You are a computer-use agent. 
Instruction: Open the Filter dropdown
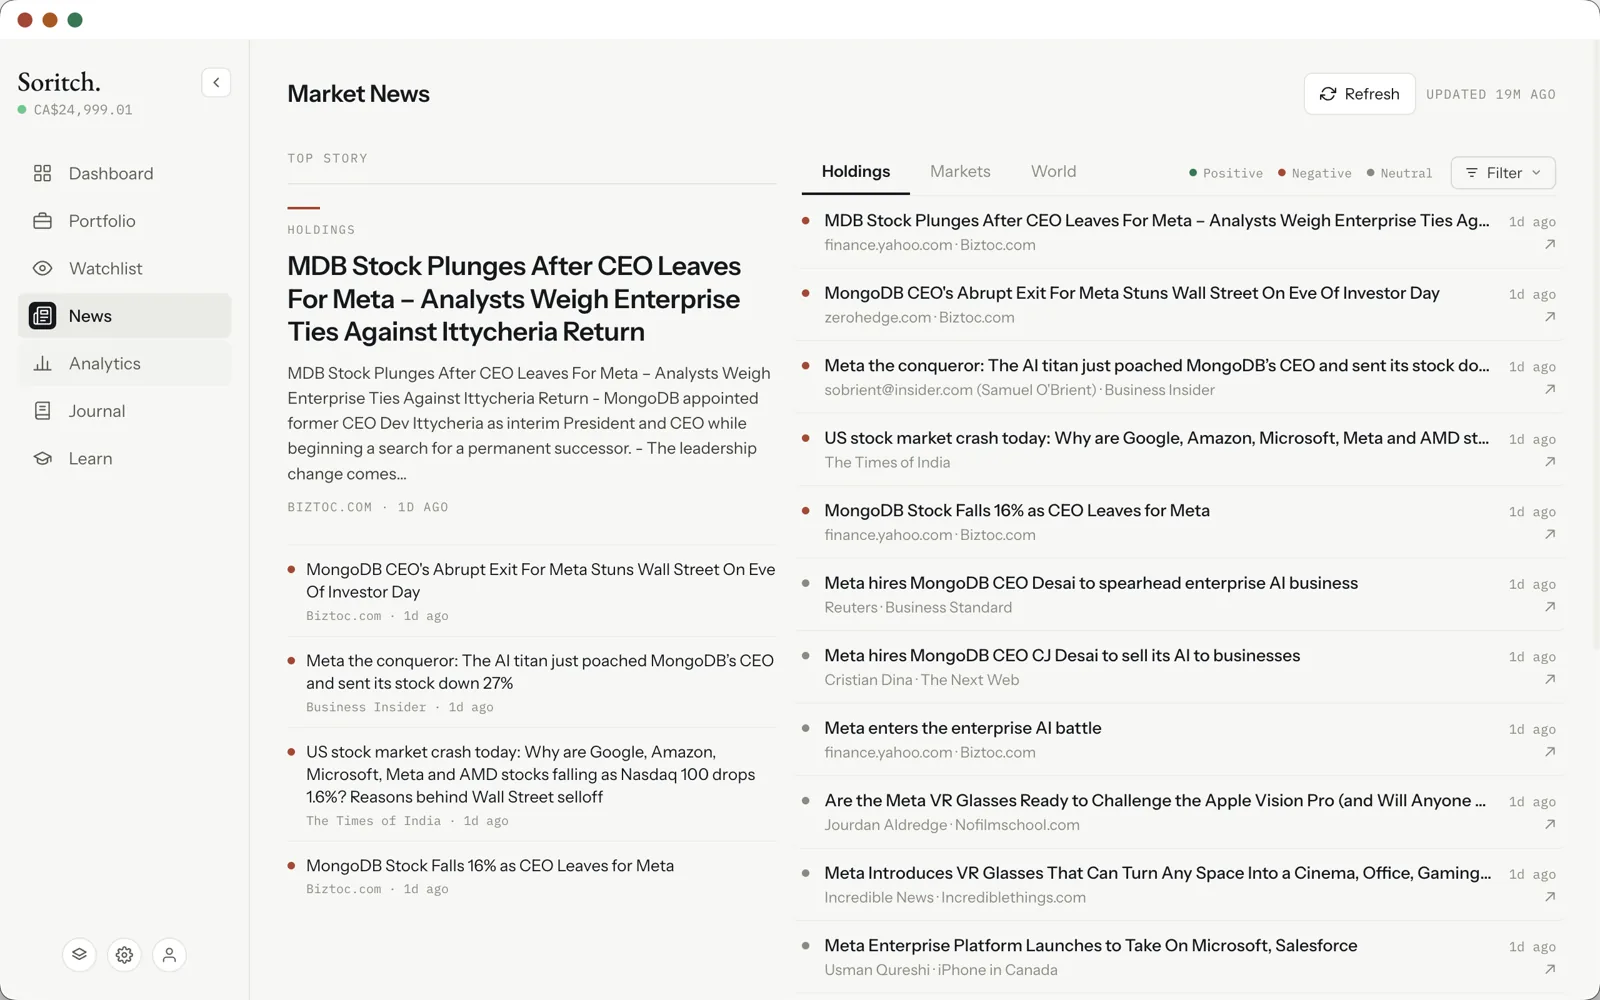pyautogui.click(x=1503, y=173)
